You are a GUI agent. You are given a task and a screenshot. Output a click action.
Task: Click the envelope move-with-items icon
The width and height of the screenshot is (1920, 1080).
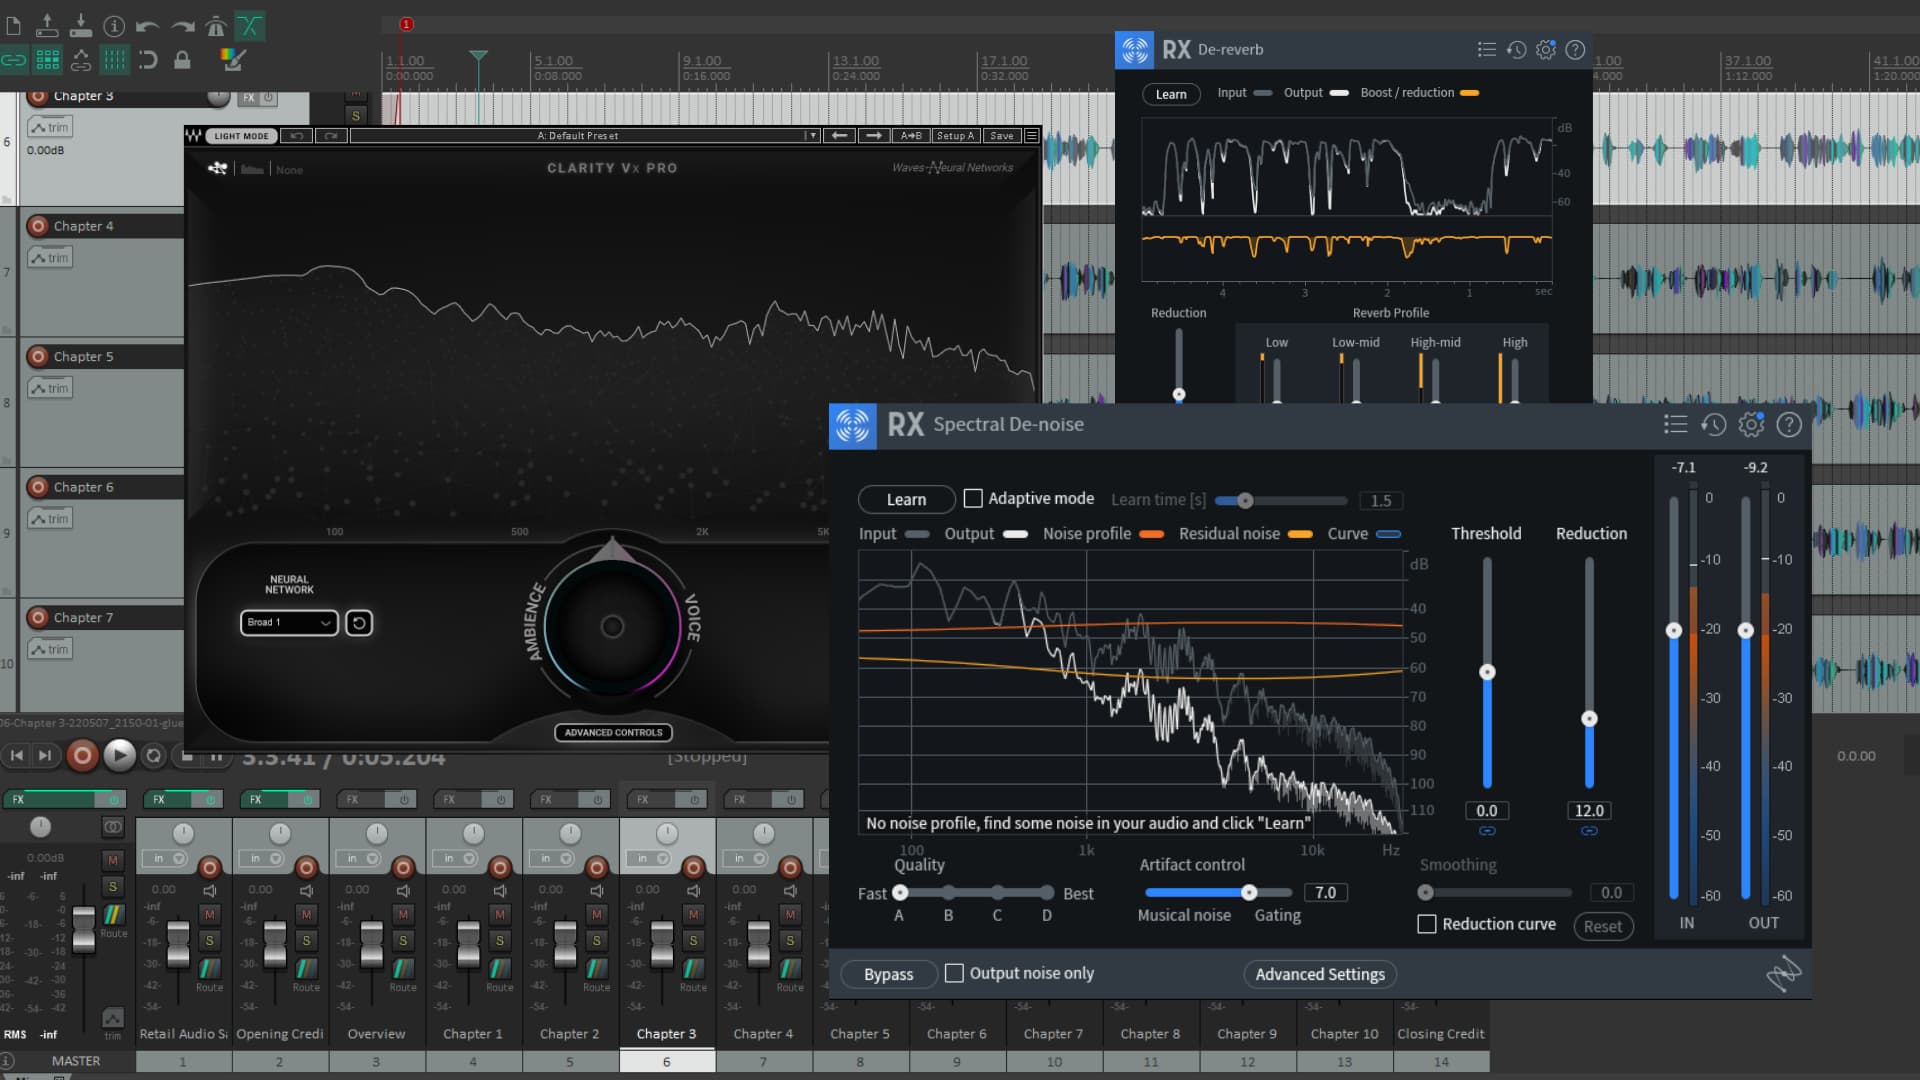(x=81, y=60)
